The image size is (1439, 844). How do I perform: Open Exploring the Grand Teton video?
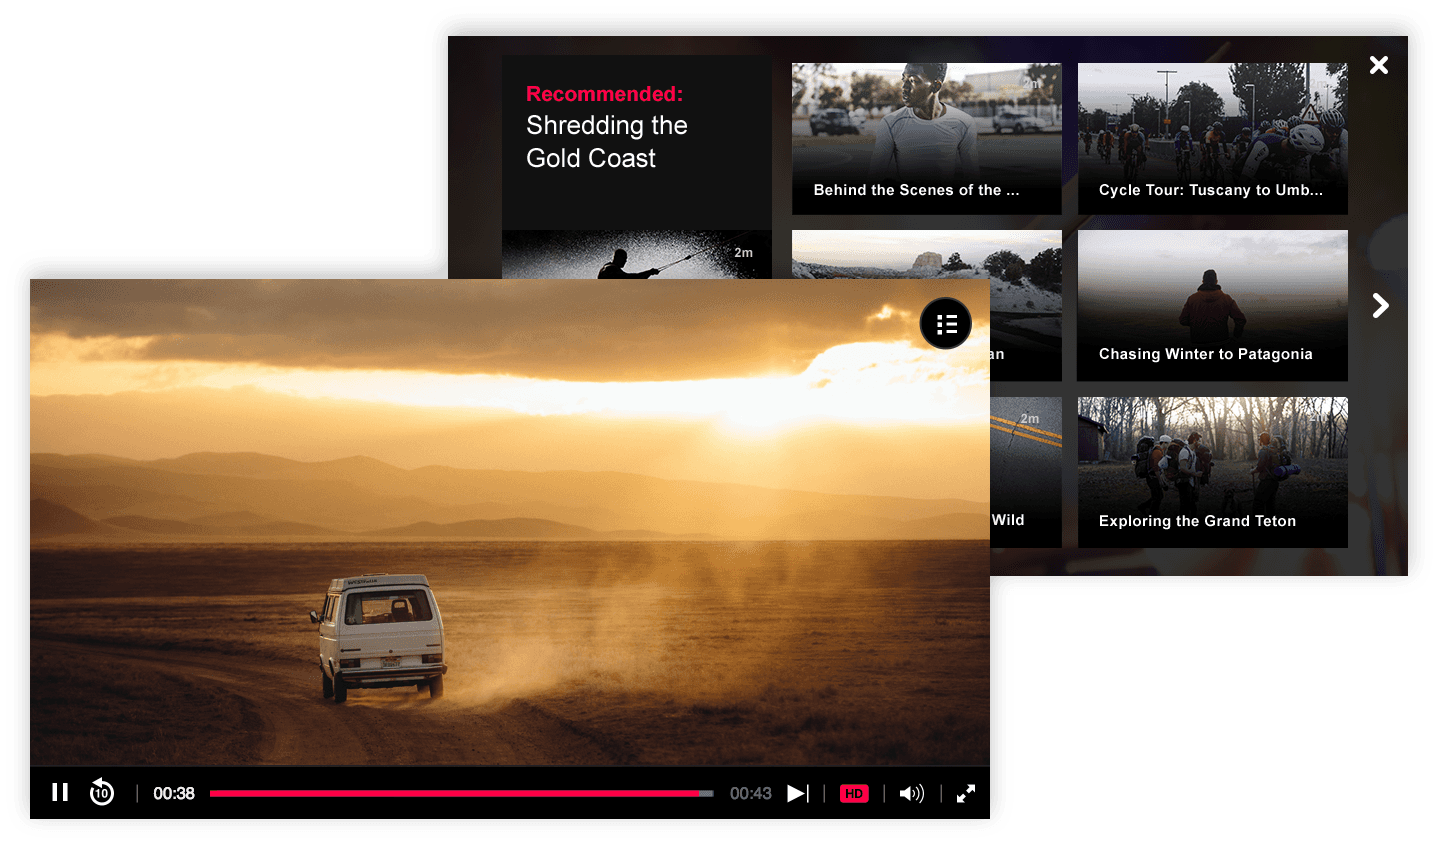pos(1212,472)
